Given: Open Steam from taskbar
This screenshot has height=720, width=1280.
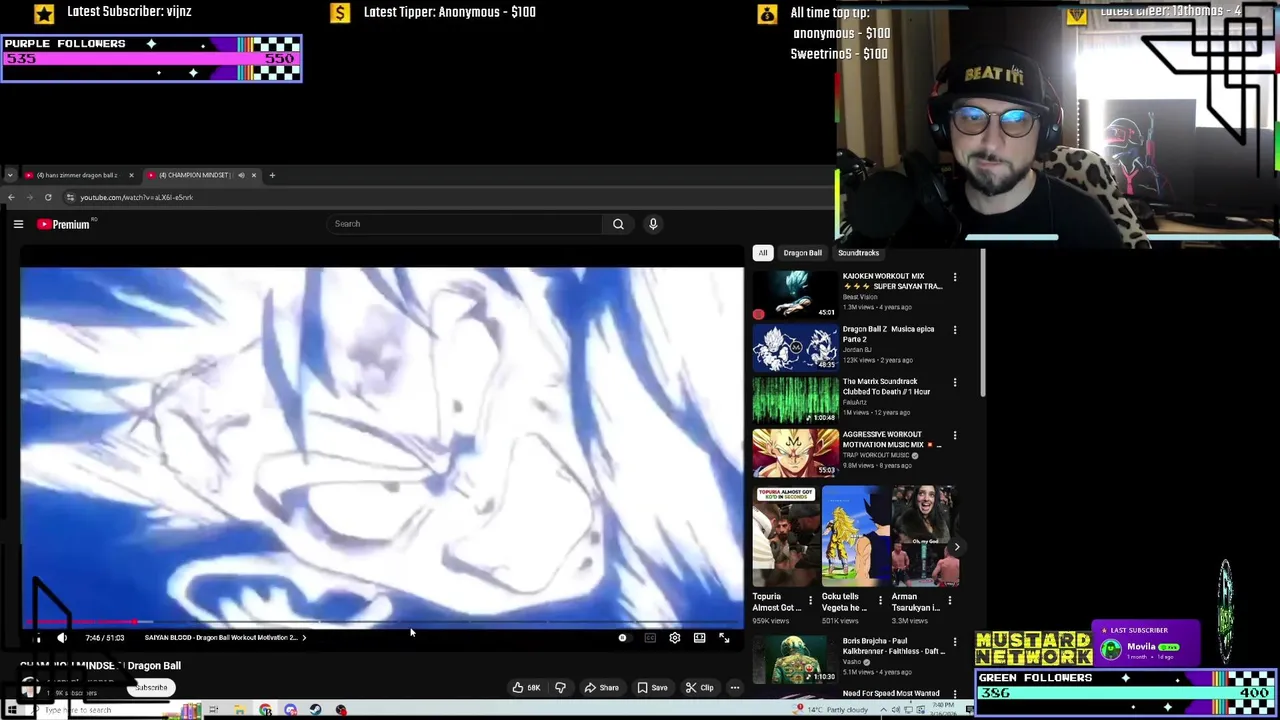Looking at the screenshot, I should [315, 710].
